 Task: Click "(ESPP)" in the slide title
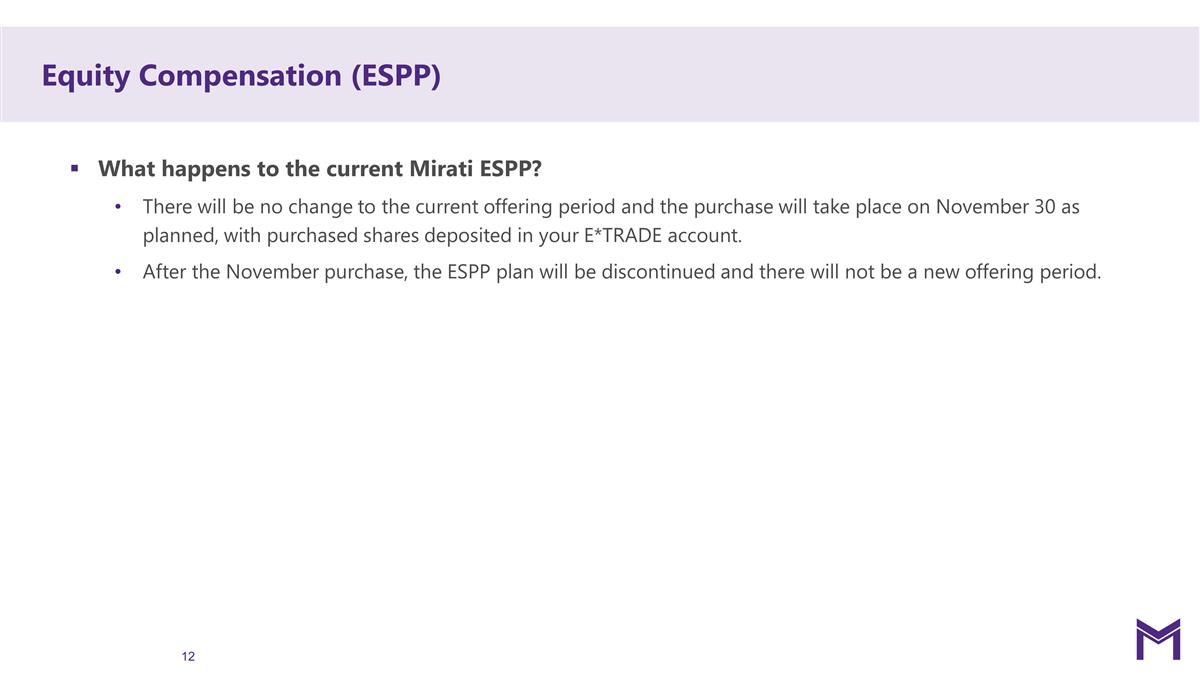tap(395, 75)
